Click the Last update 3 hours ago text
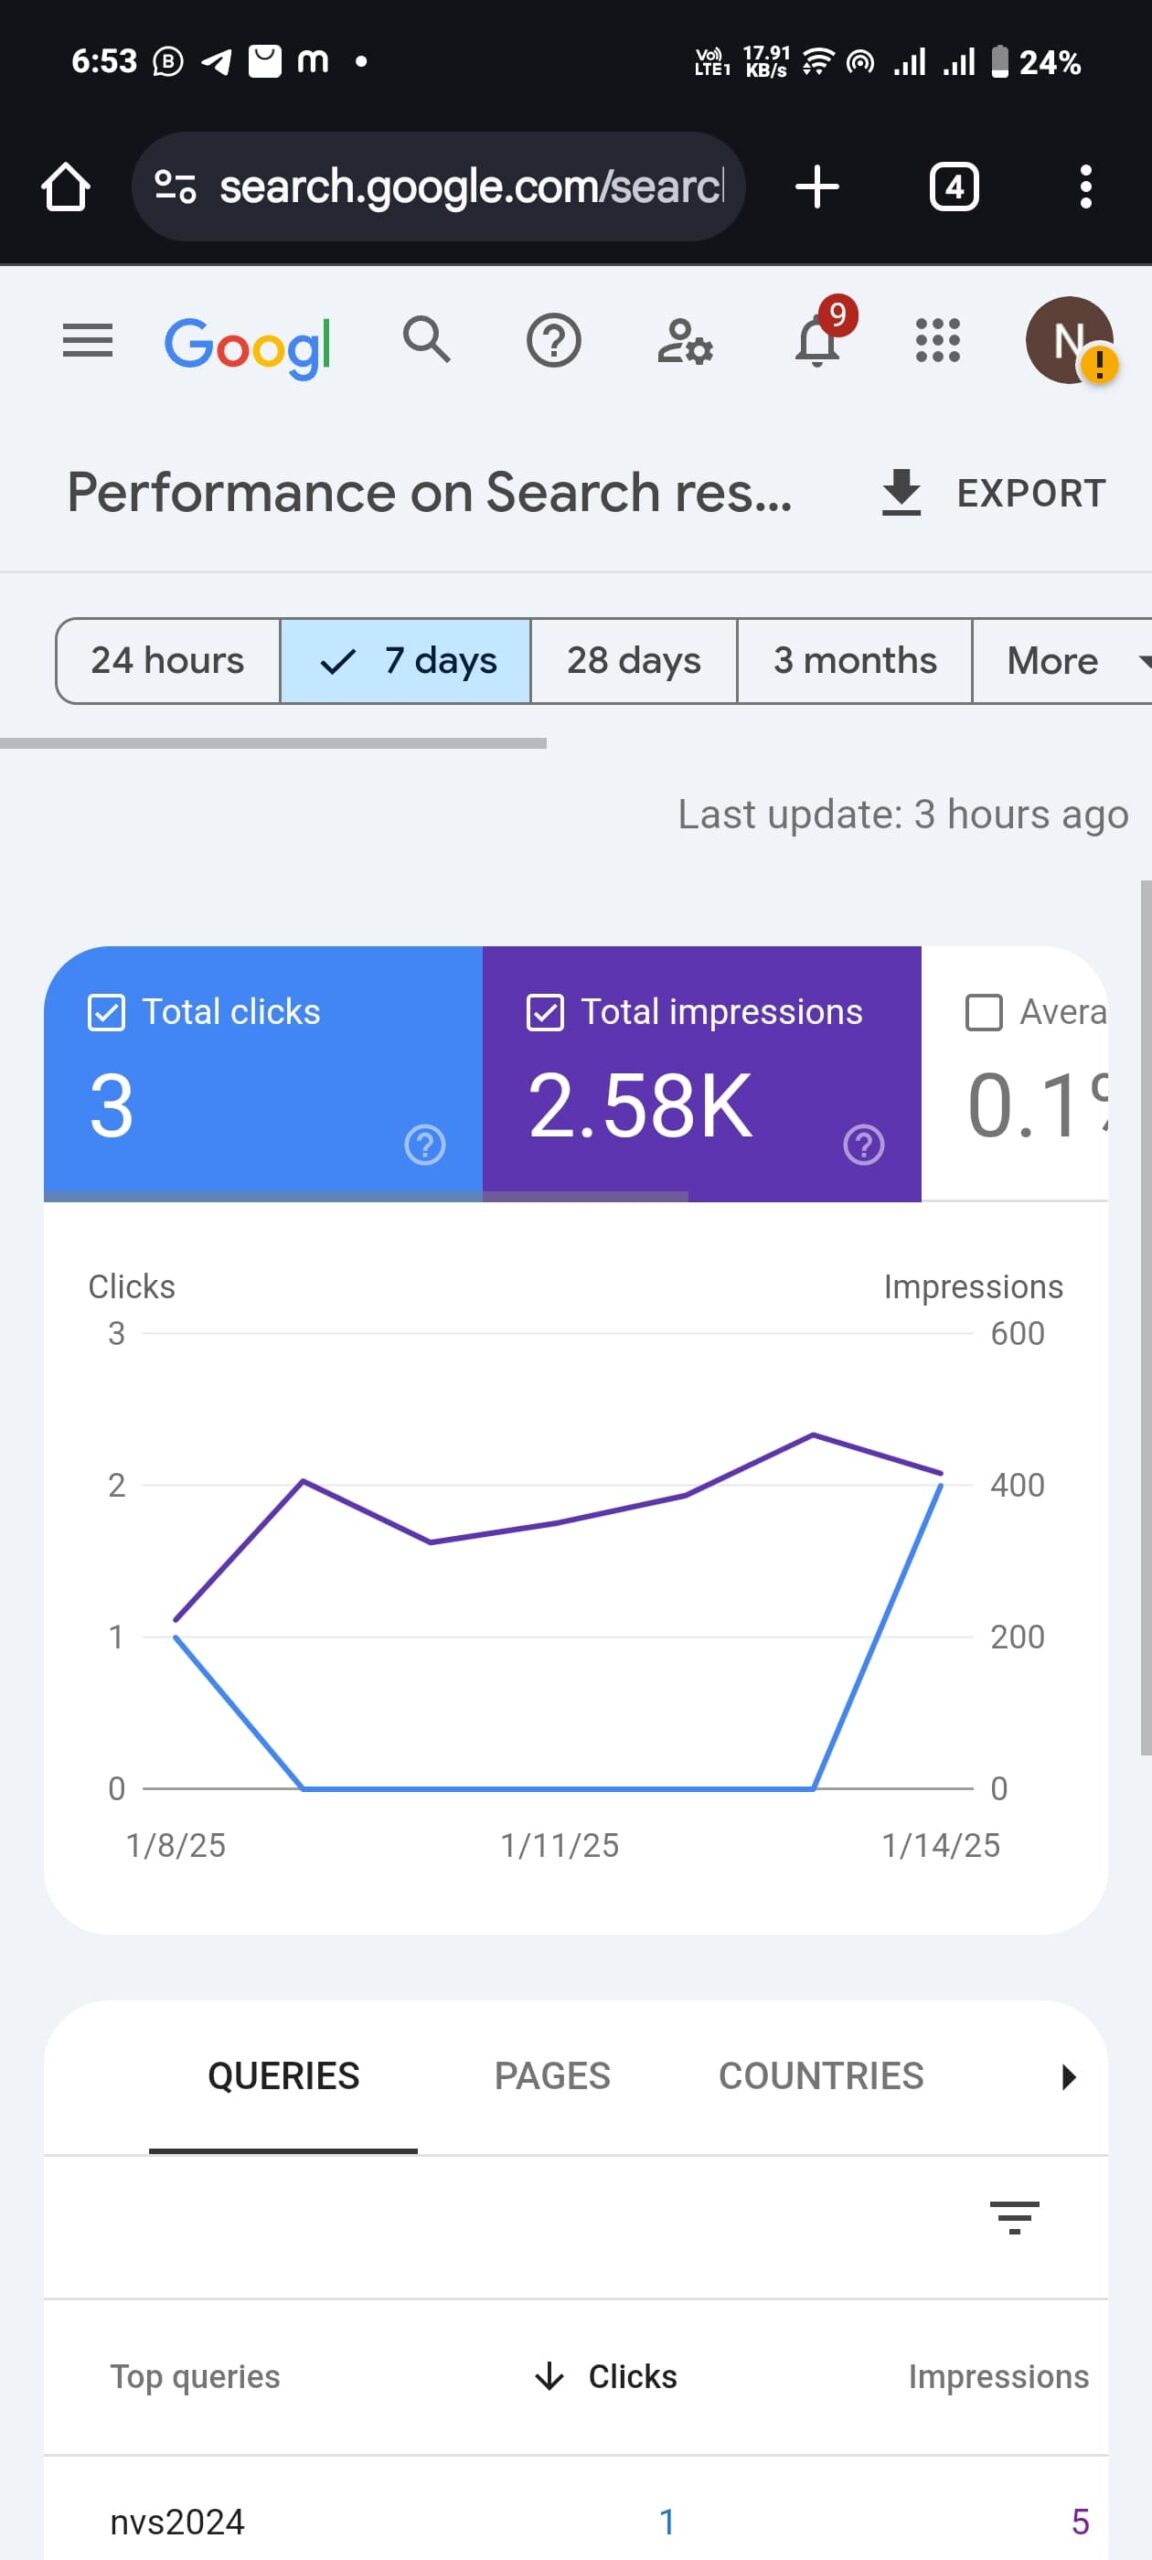 tap(903, 815)
